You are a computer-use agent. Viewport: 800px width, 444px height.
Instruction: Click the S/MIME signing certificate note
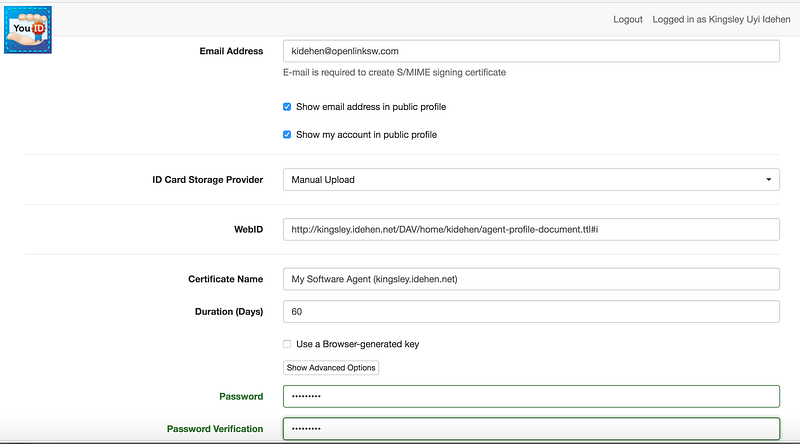click(x=394, y=72)
